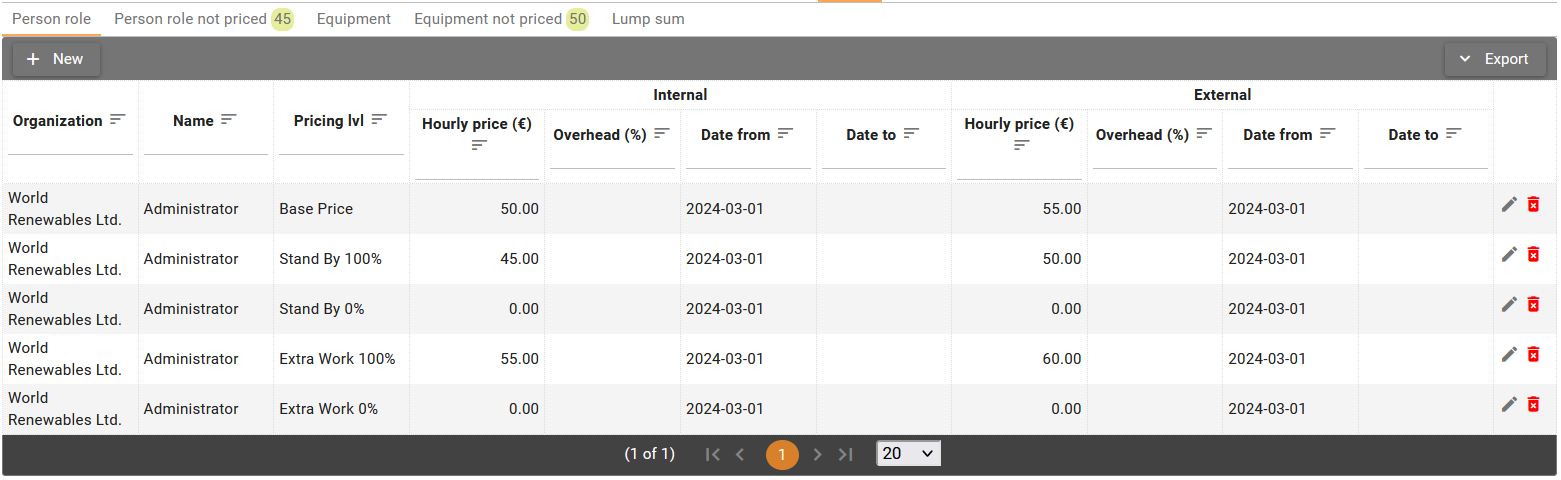Viewport: 1561px width, 480px height.
Task: Delete the Extra Work 0% pricing row
Action: click(1533, 404)
